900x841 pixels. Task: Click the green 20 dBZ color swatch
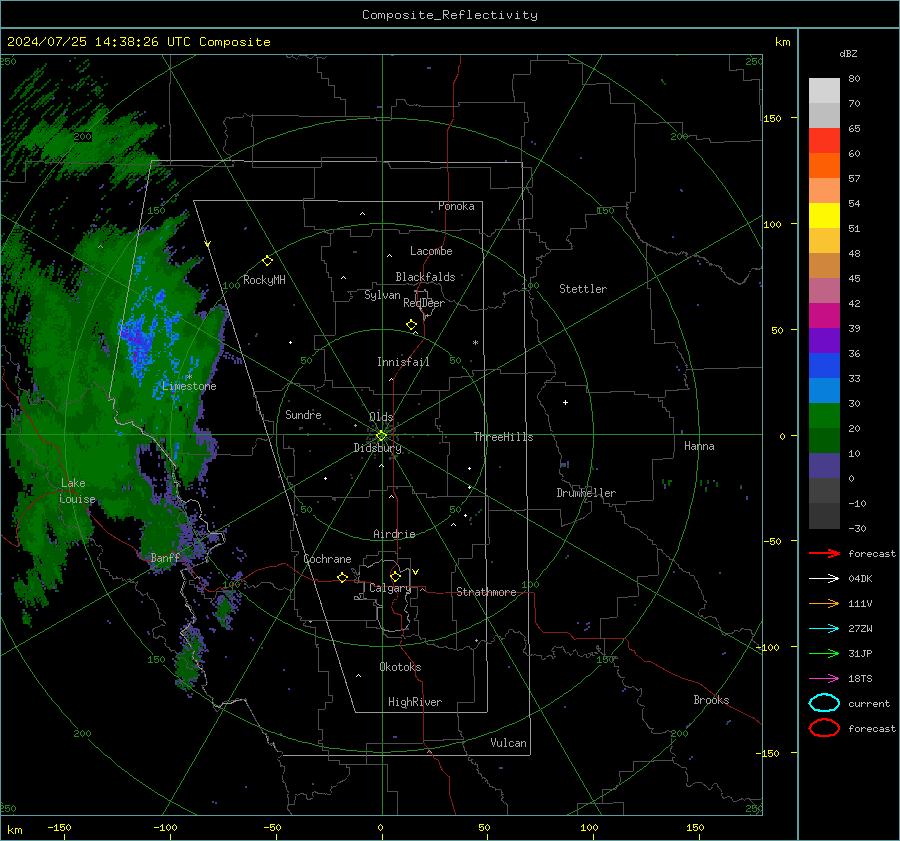point(824,415)
